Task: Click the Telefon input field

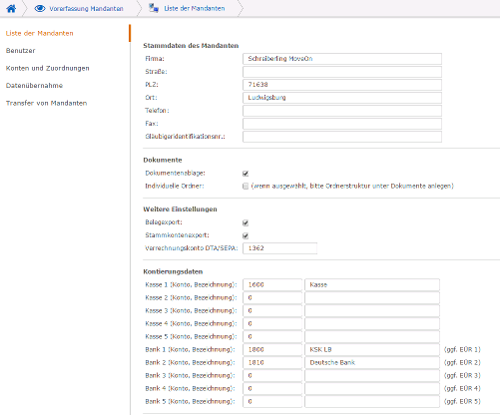Action: tap(342, 111)
